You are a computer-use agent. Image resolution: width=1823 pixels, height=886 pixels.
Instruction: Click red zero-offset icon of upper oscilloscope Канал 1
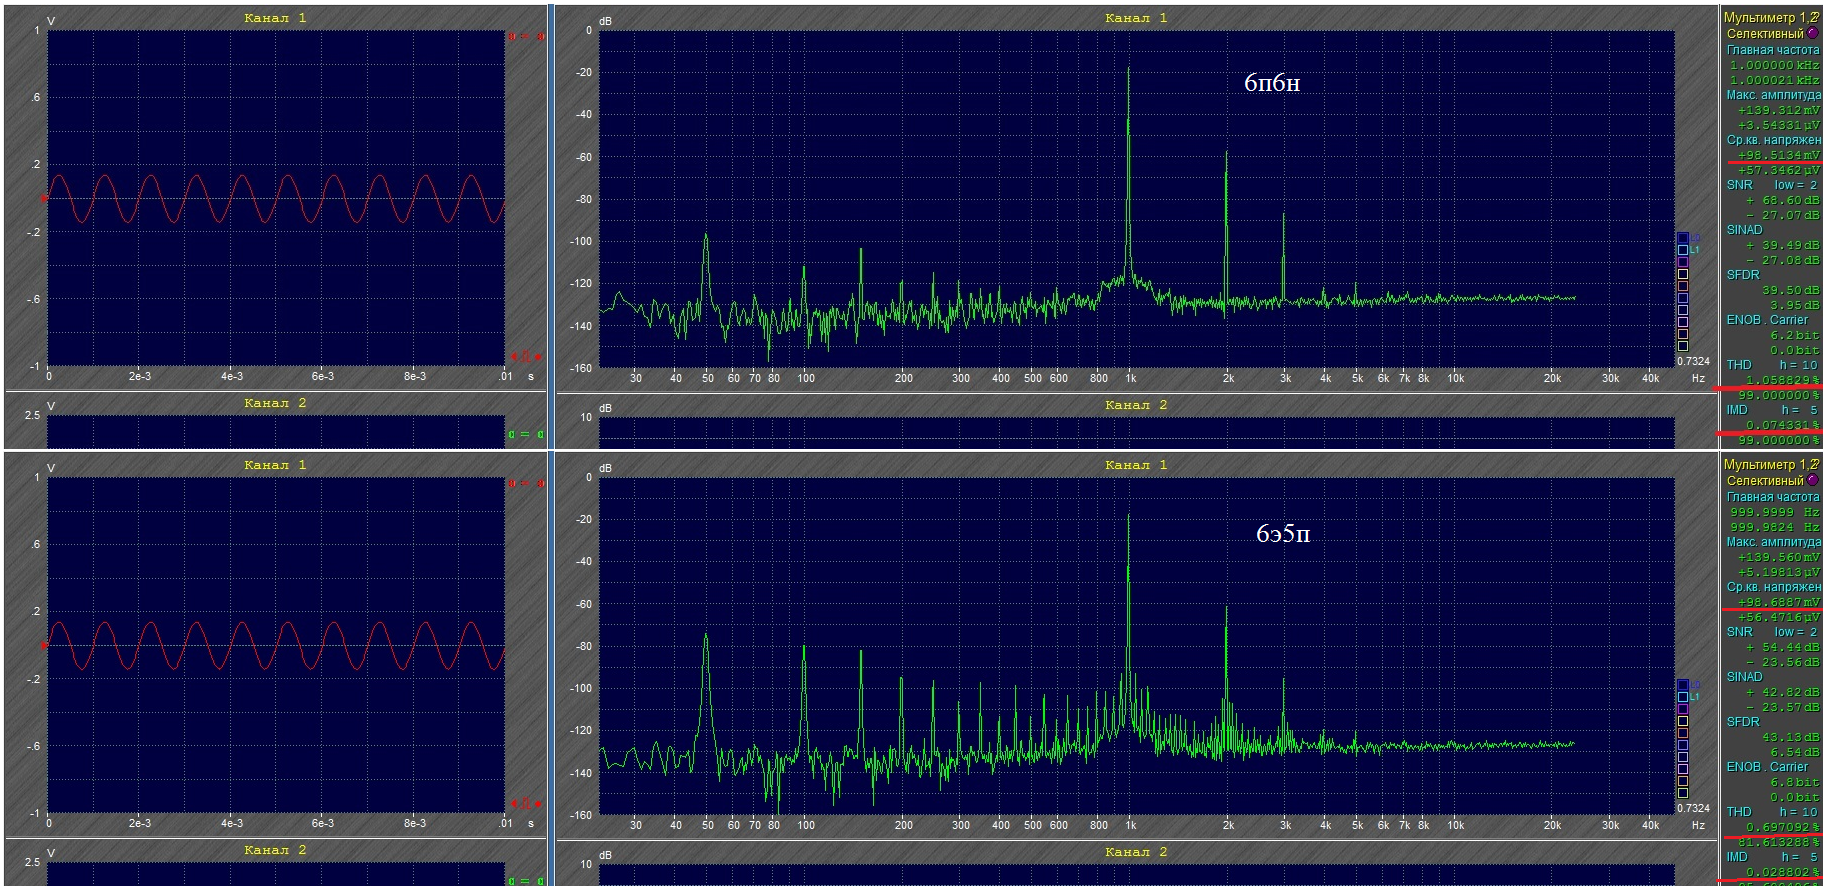click(x=526, y=37)
